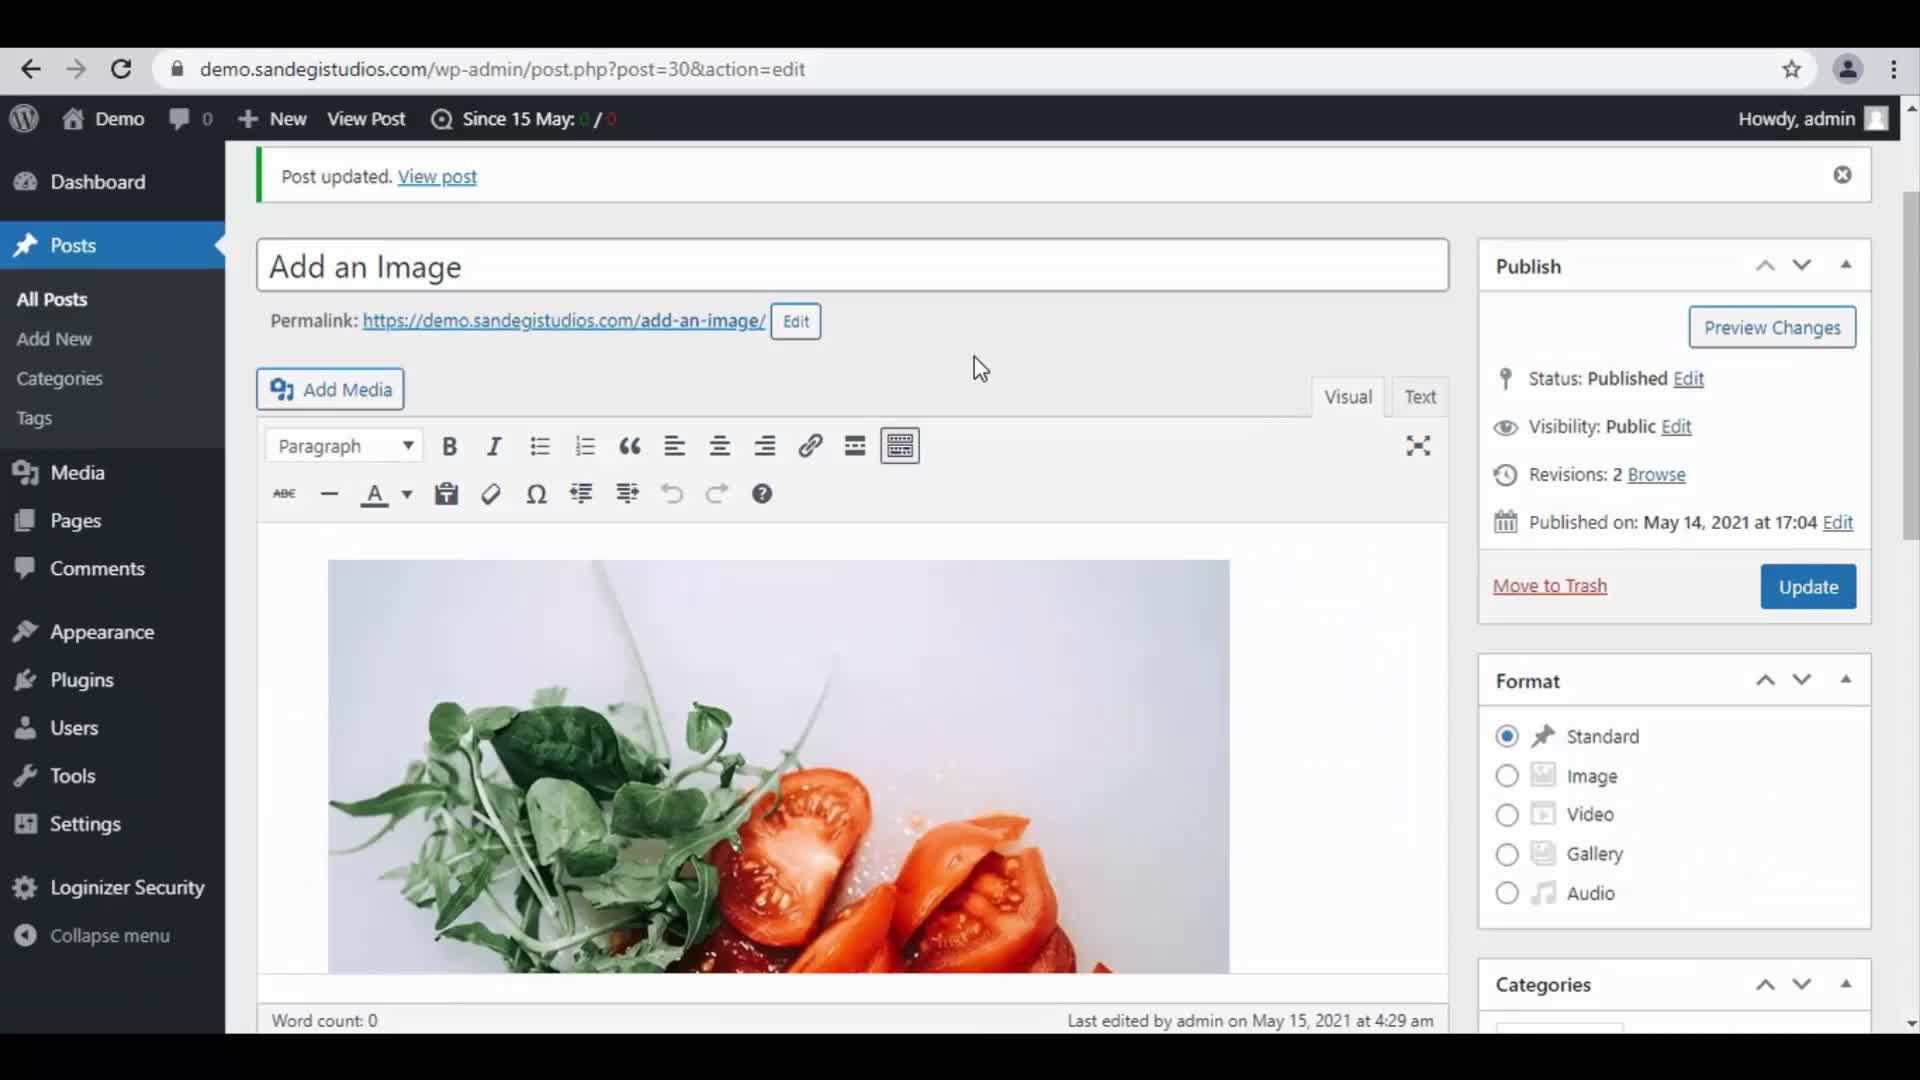
Task: Open keyboard shortcuts help icon
Action: pos(762,494)
